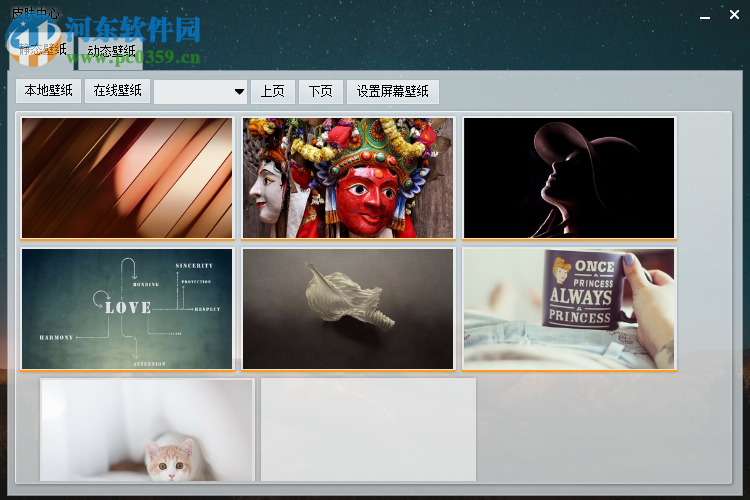The width and height of the screenshot is (750, 500).
Task: Pick the LOVE chalkboard wallpaper
Action: coord(127,309)
